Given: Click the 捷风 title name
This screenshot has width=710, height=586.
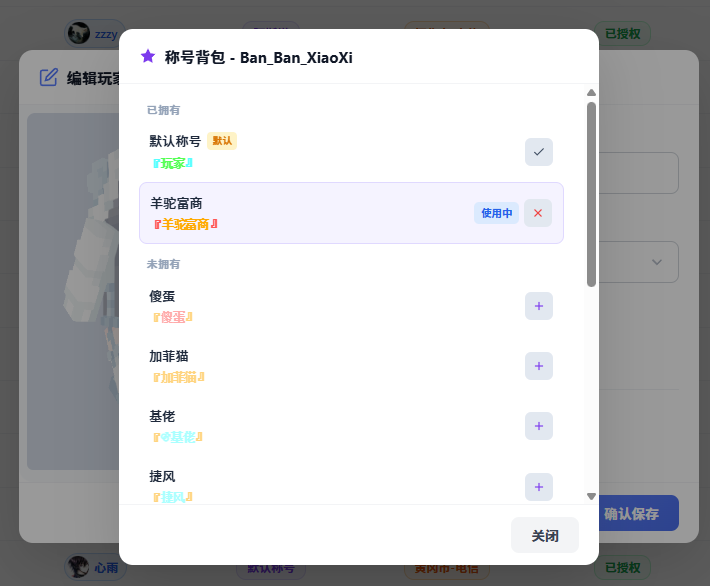Looking at the screenshot, I should click(162, 476).
